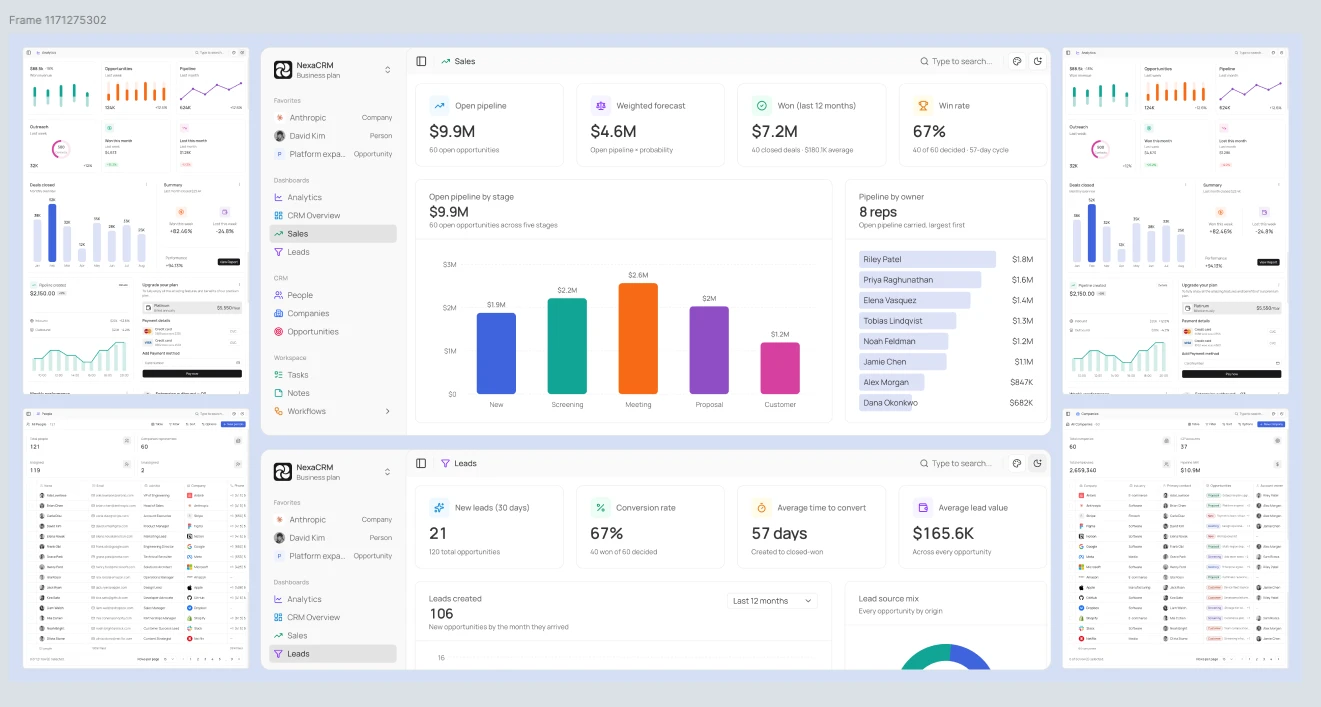Open the Last 12 months dropdown
Screen dimensions: 1321x707
772,601
